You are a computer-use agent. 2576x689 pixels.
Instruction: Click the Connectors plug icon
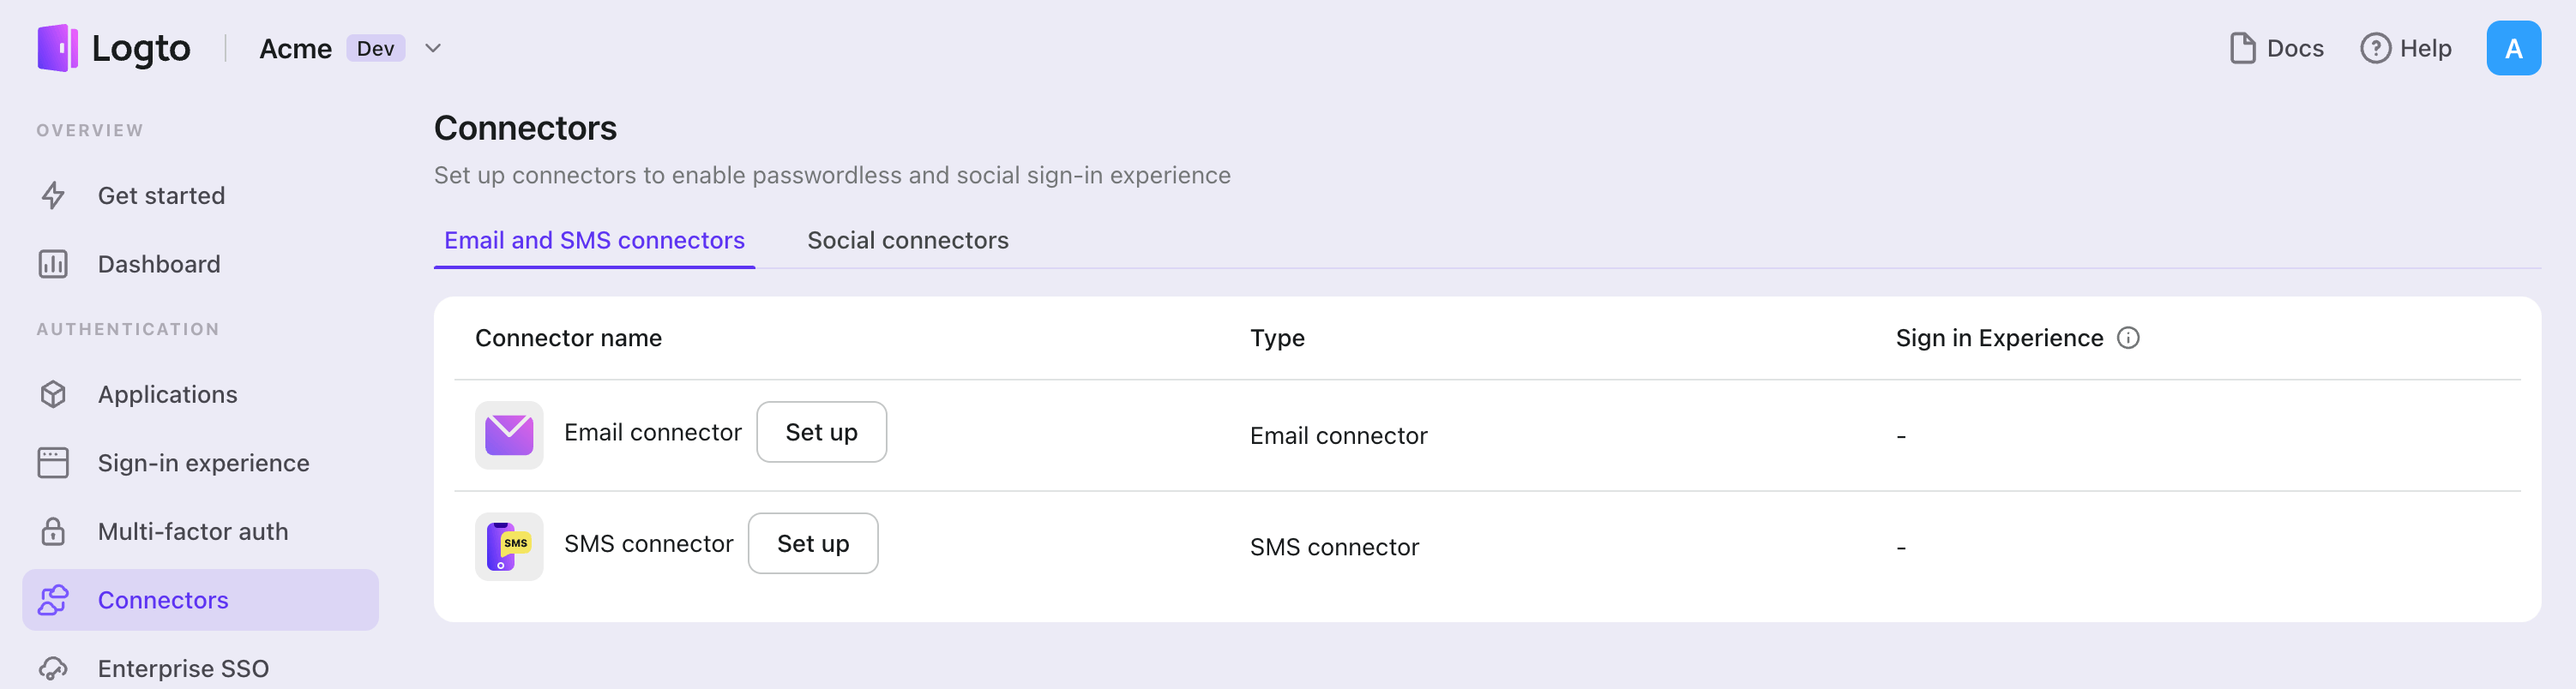(x=53, y=600)
